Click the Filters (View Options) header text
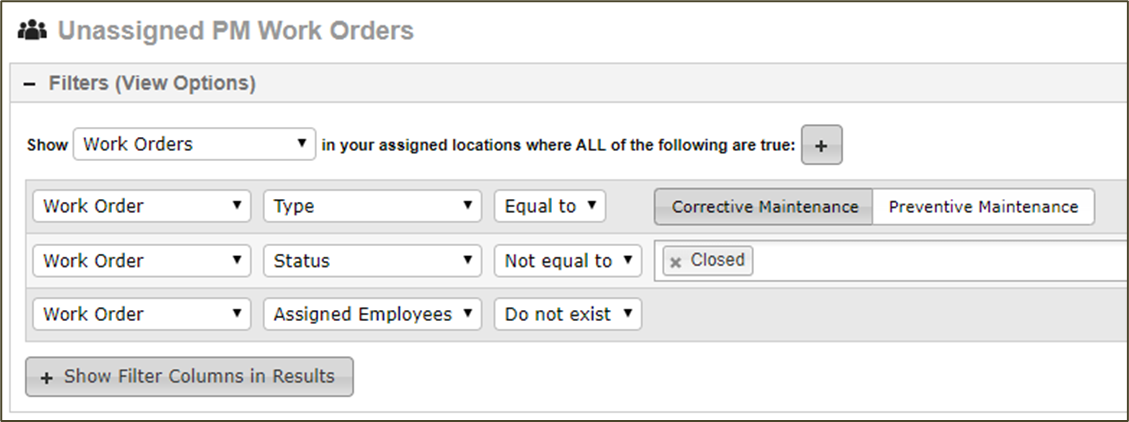Screen dimensions: 1129x422 point(152,84)
